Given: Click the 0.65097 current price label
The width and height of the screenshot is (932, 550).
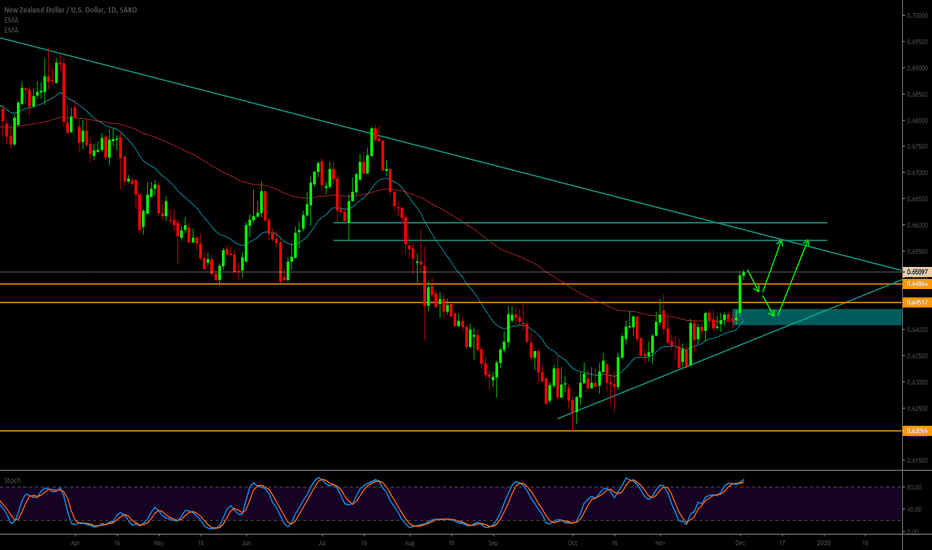Looking at the screenshot, I should click(916, 271).
